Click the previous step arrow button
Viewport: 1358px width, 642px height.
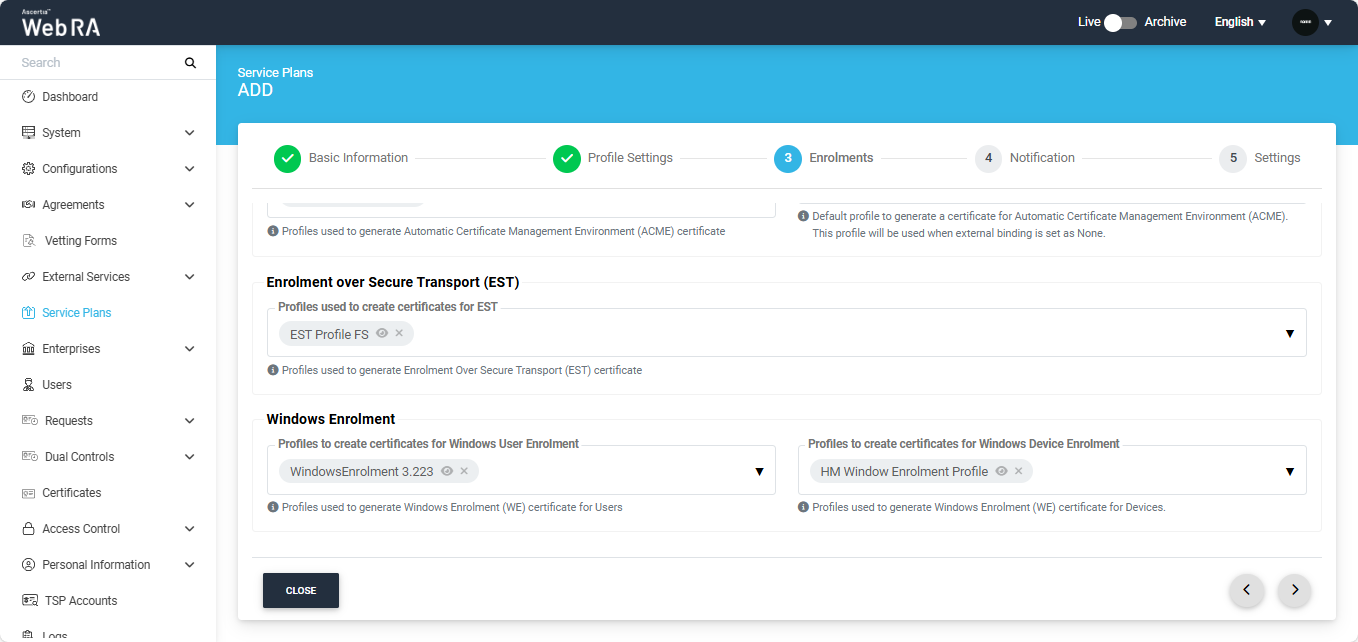pyautogui.click(x=1246, y=590)
